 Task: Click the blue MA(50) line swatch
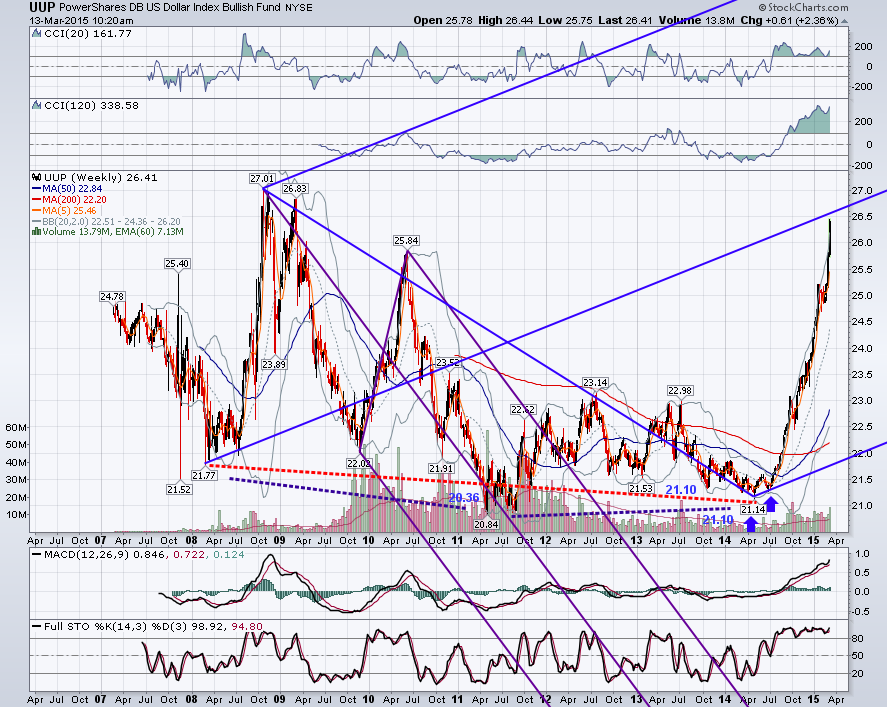coord(37,188)
